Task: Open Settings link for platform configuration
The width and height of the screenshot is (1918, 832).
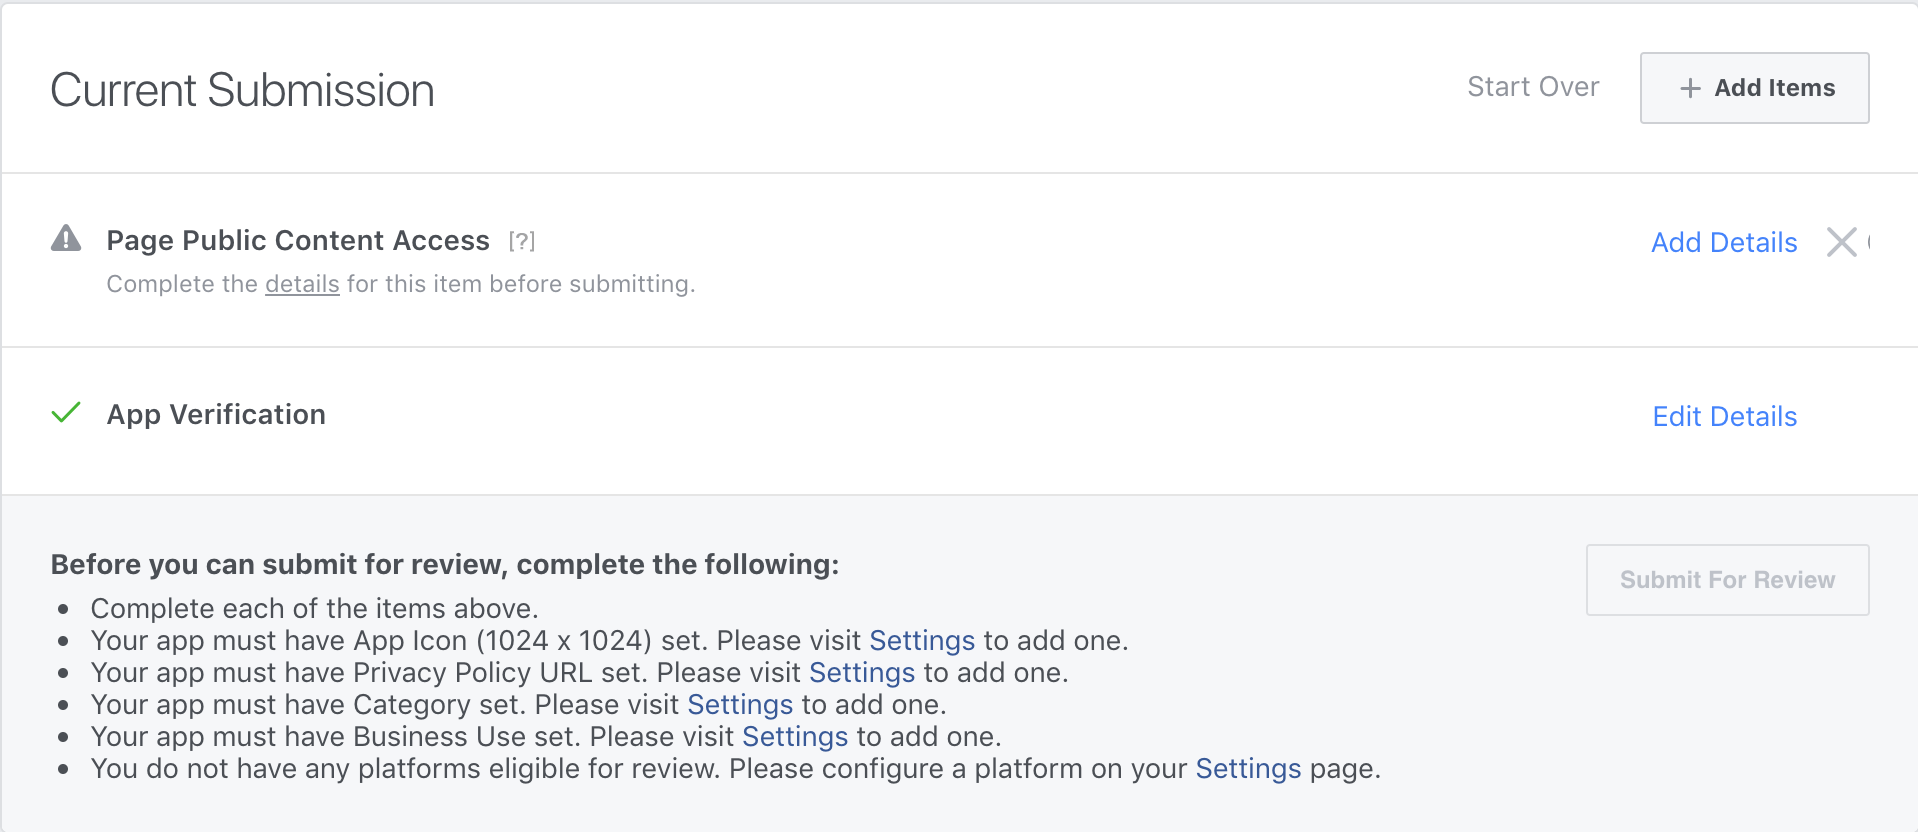Action: tap(1247, 768)
